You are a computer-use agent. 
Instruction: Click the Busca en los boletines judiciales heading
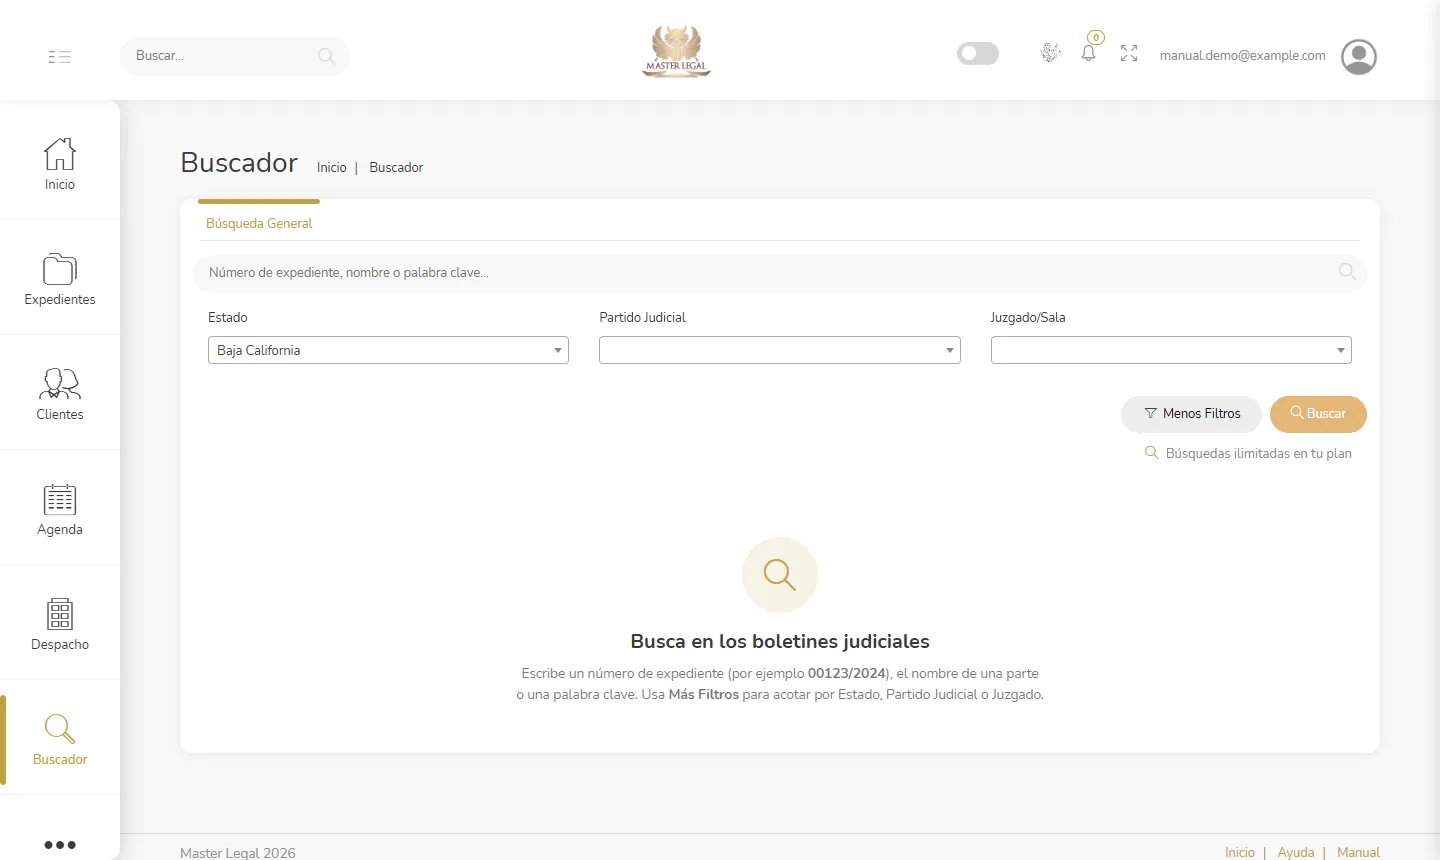(x=780, y=641)
